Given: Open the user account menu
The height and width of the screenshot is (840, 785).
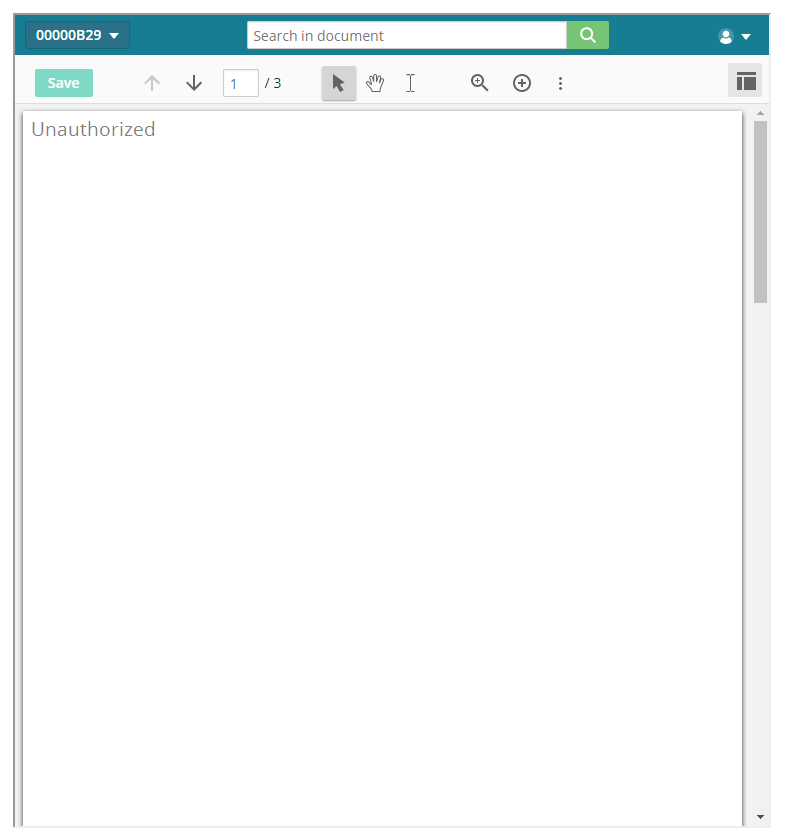Looking at the screenshot, I should [734, 36].
